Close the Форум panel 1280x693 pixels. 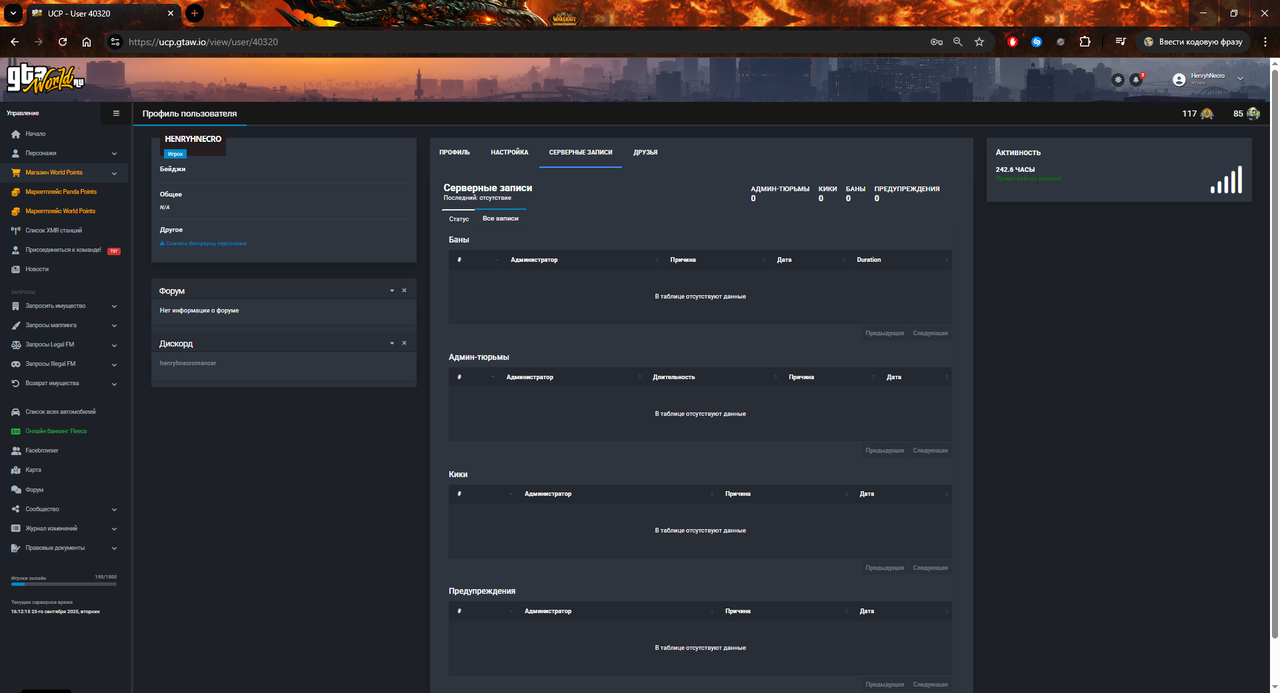coord(404,290)
